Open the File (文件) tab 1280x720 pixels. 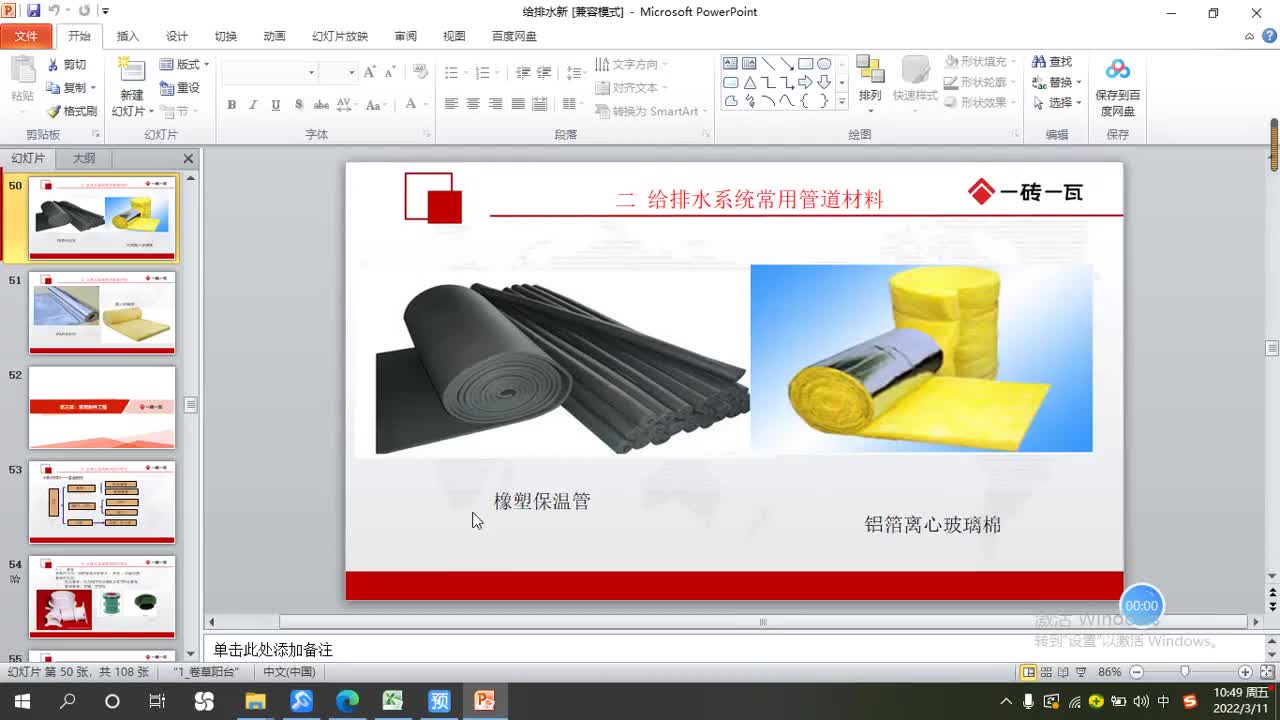[x=26, y=36]
